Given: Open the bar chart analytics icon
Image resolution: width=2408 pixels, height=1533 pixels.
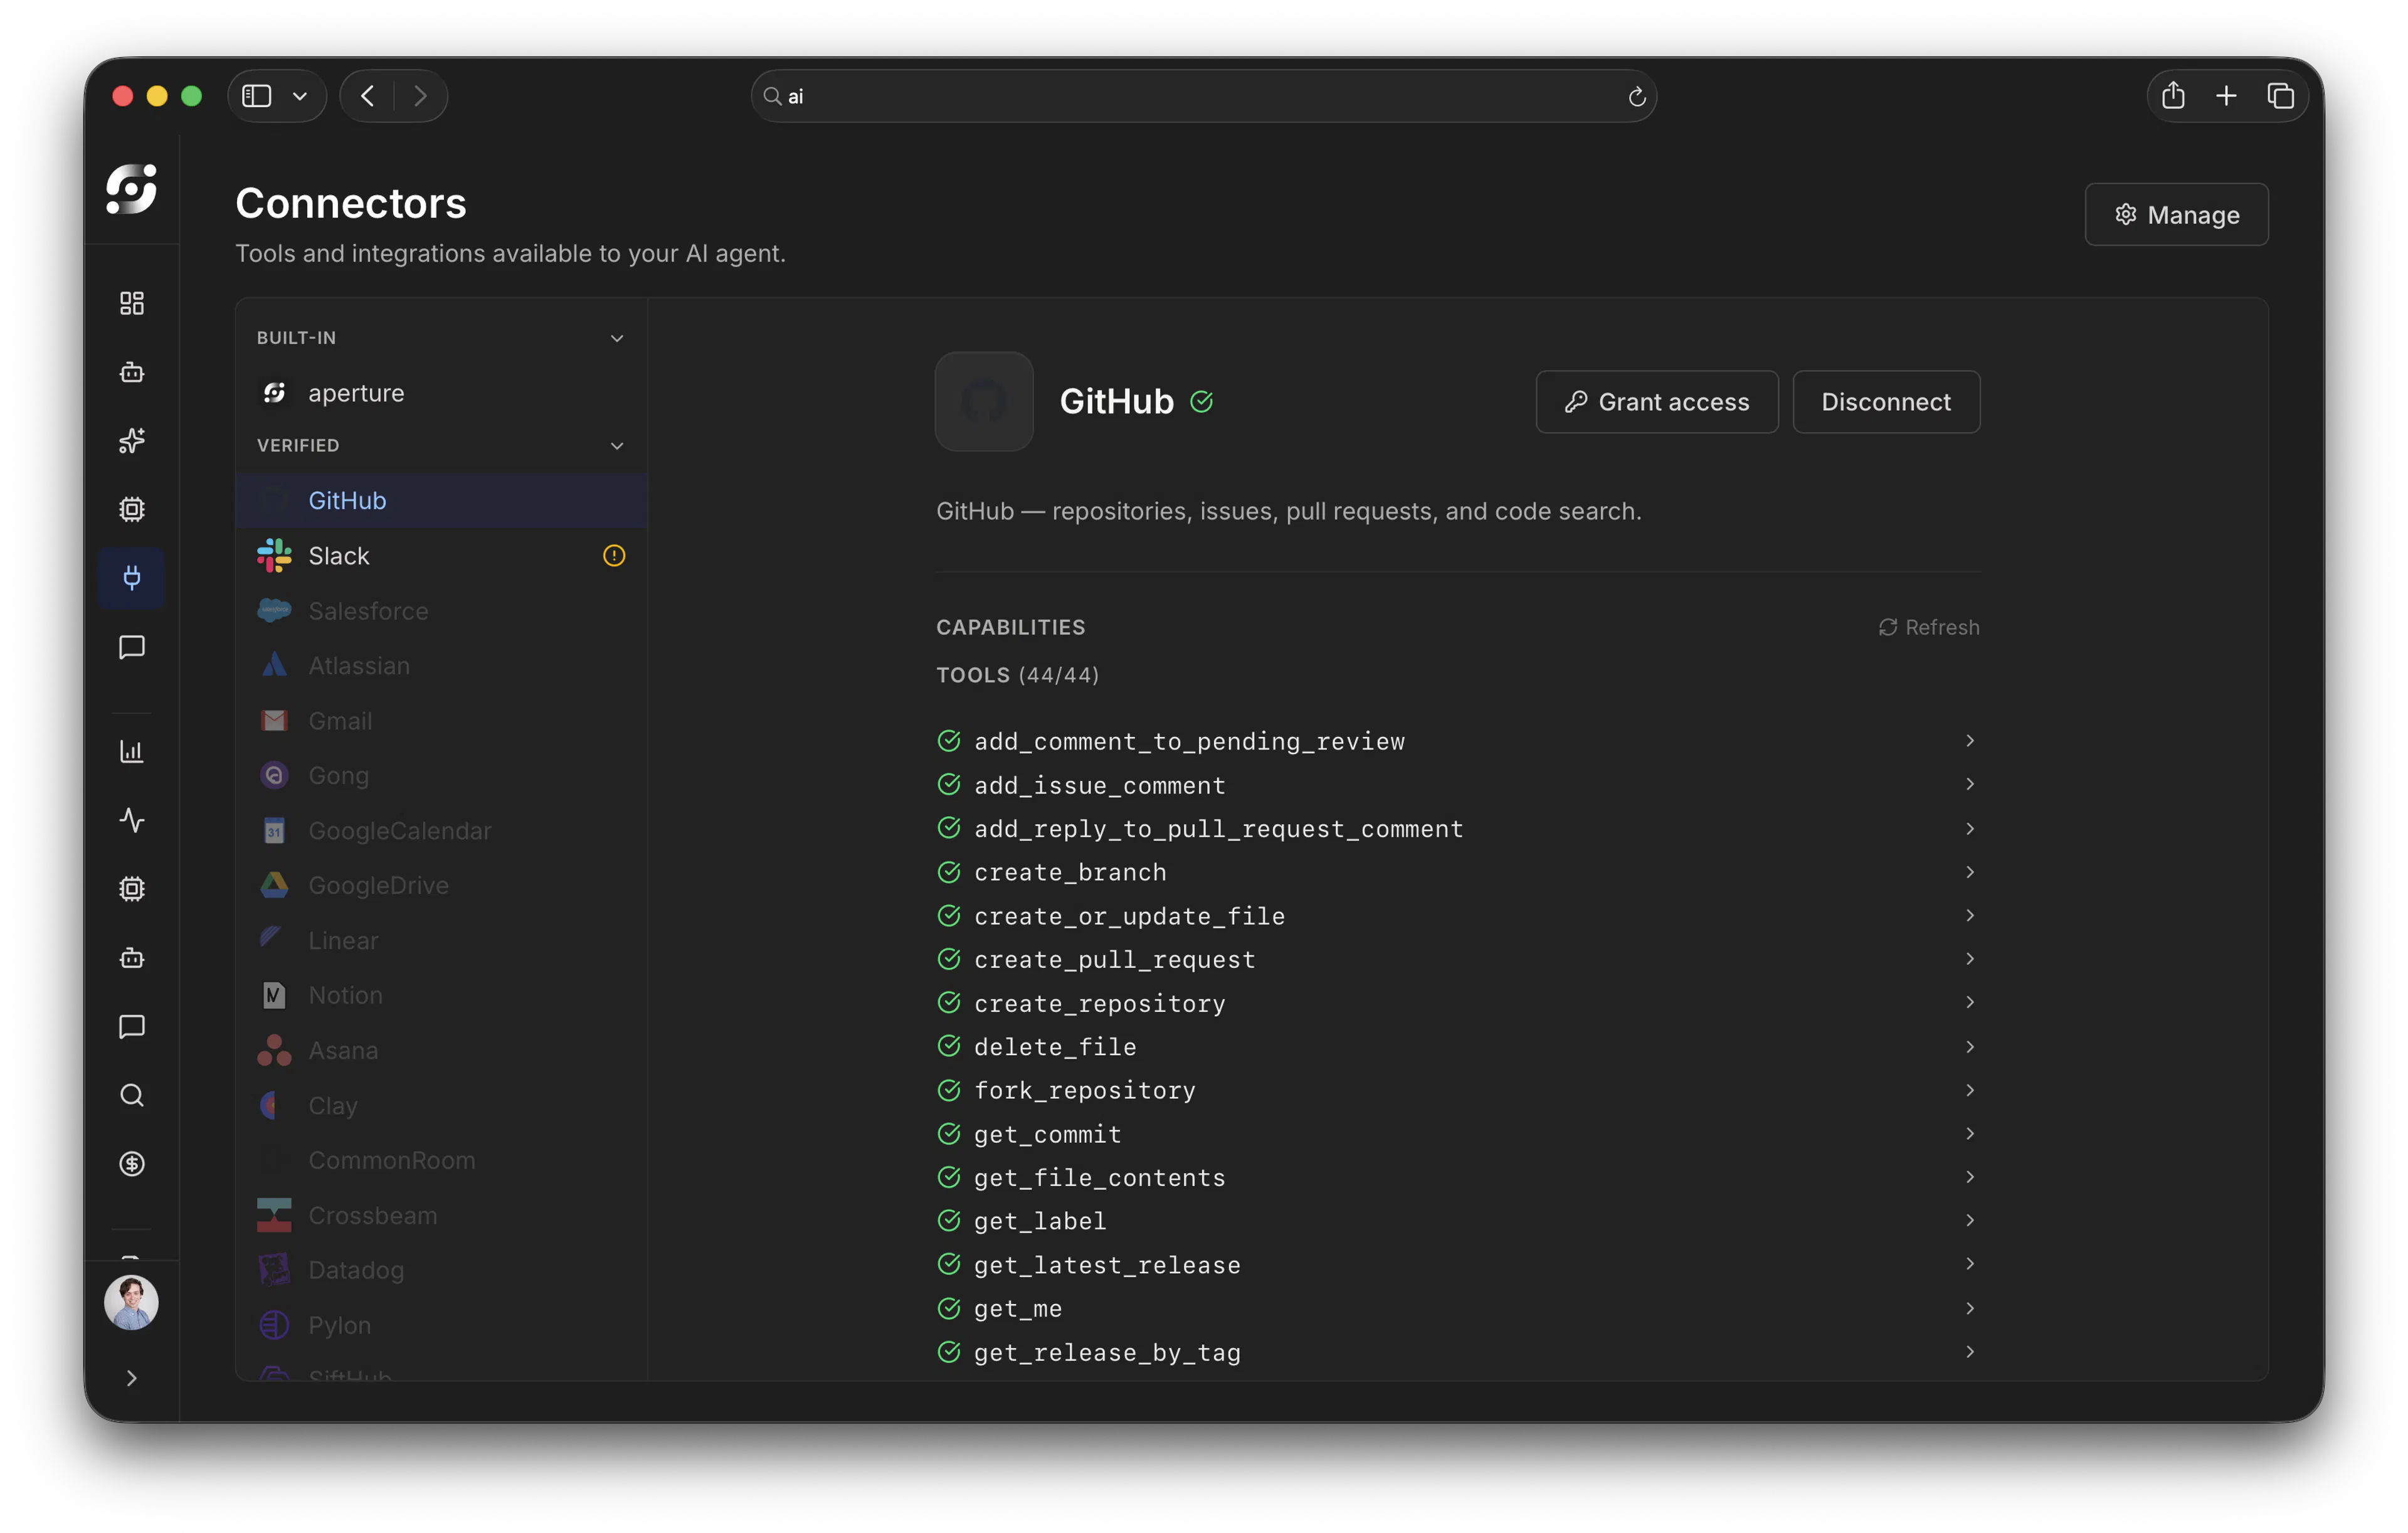Looking at the screenshot, I should (132, 751).
